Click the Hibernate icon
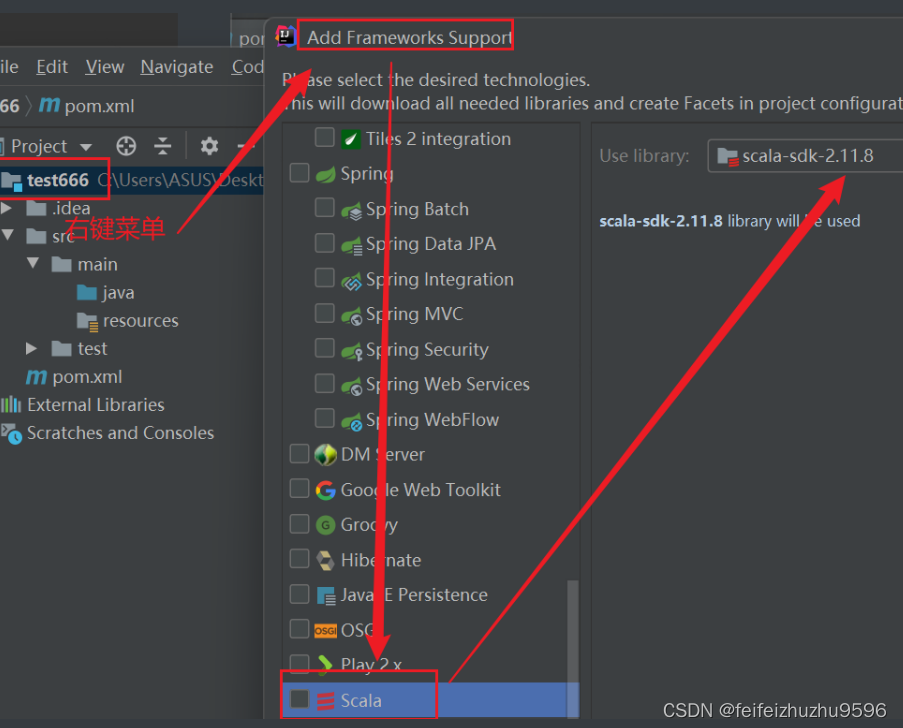903x728 pixels. (x=325, y=560)
